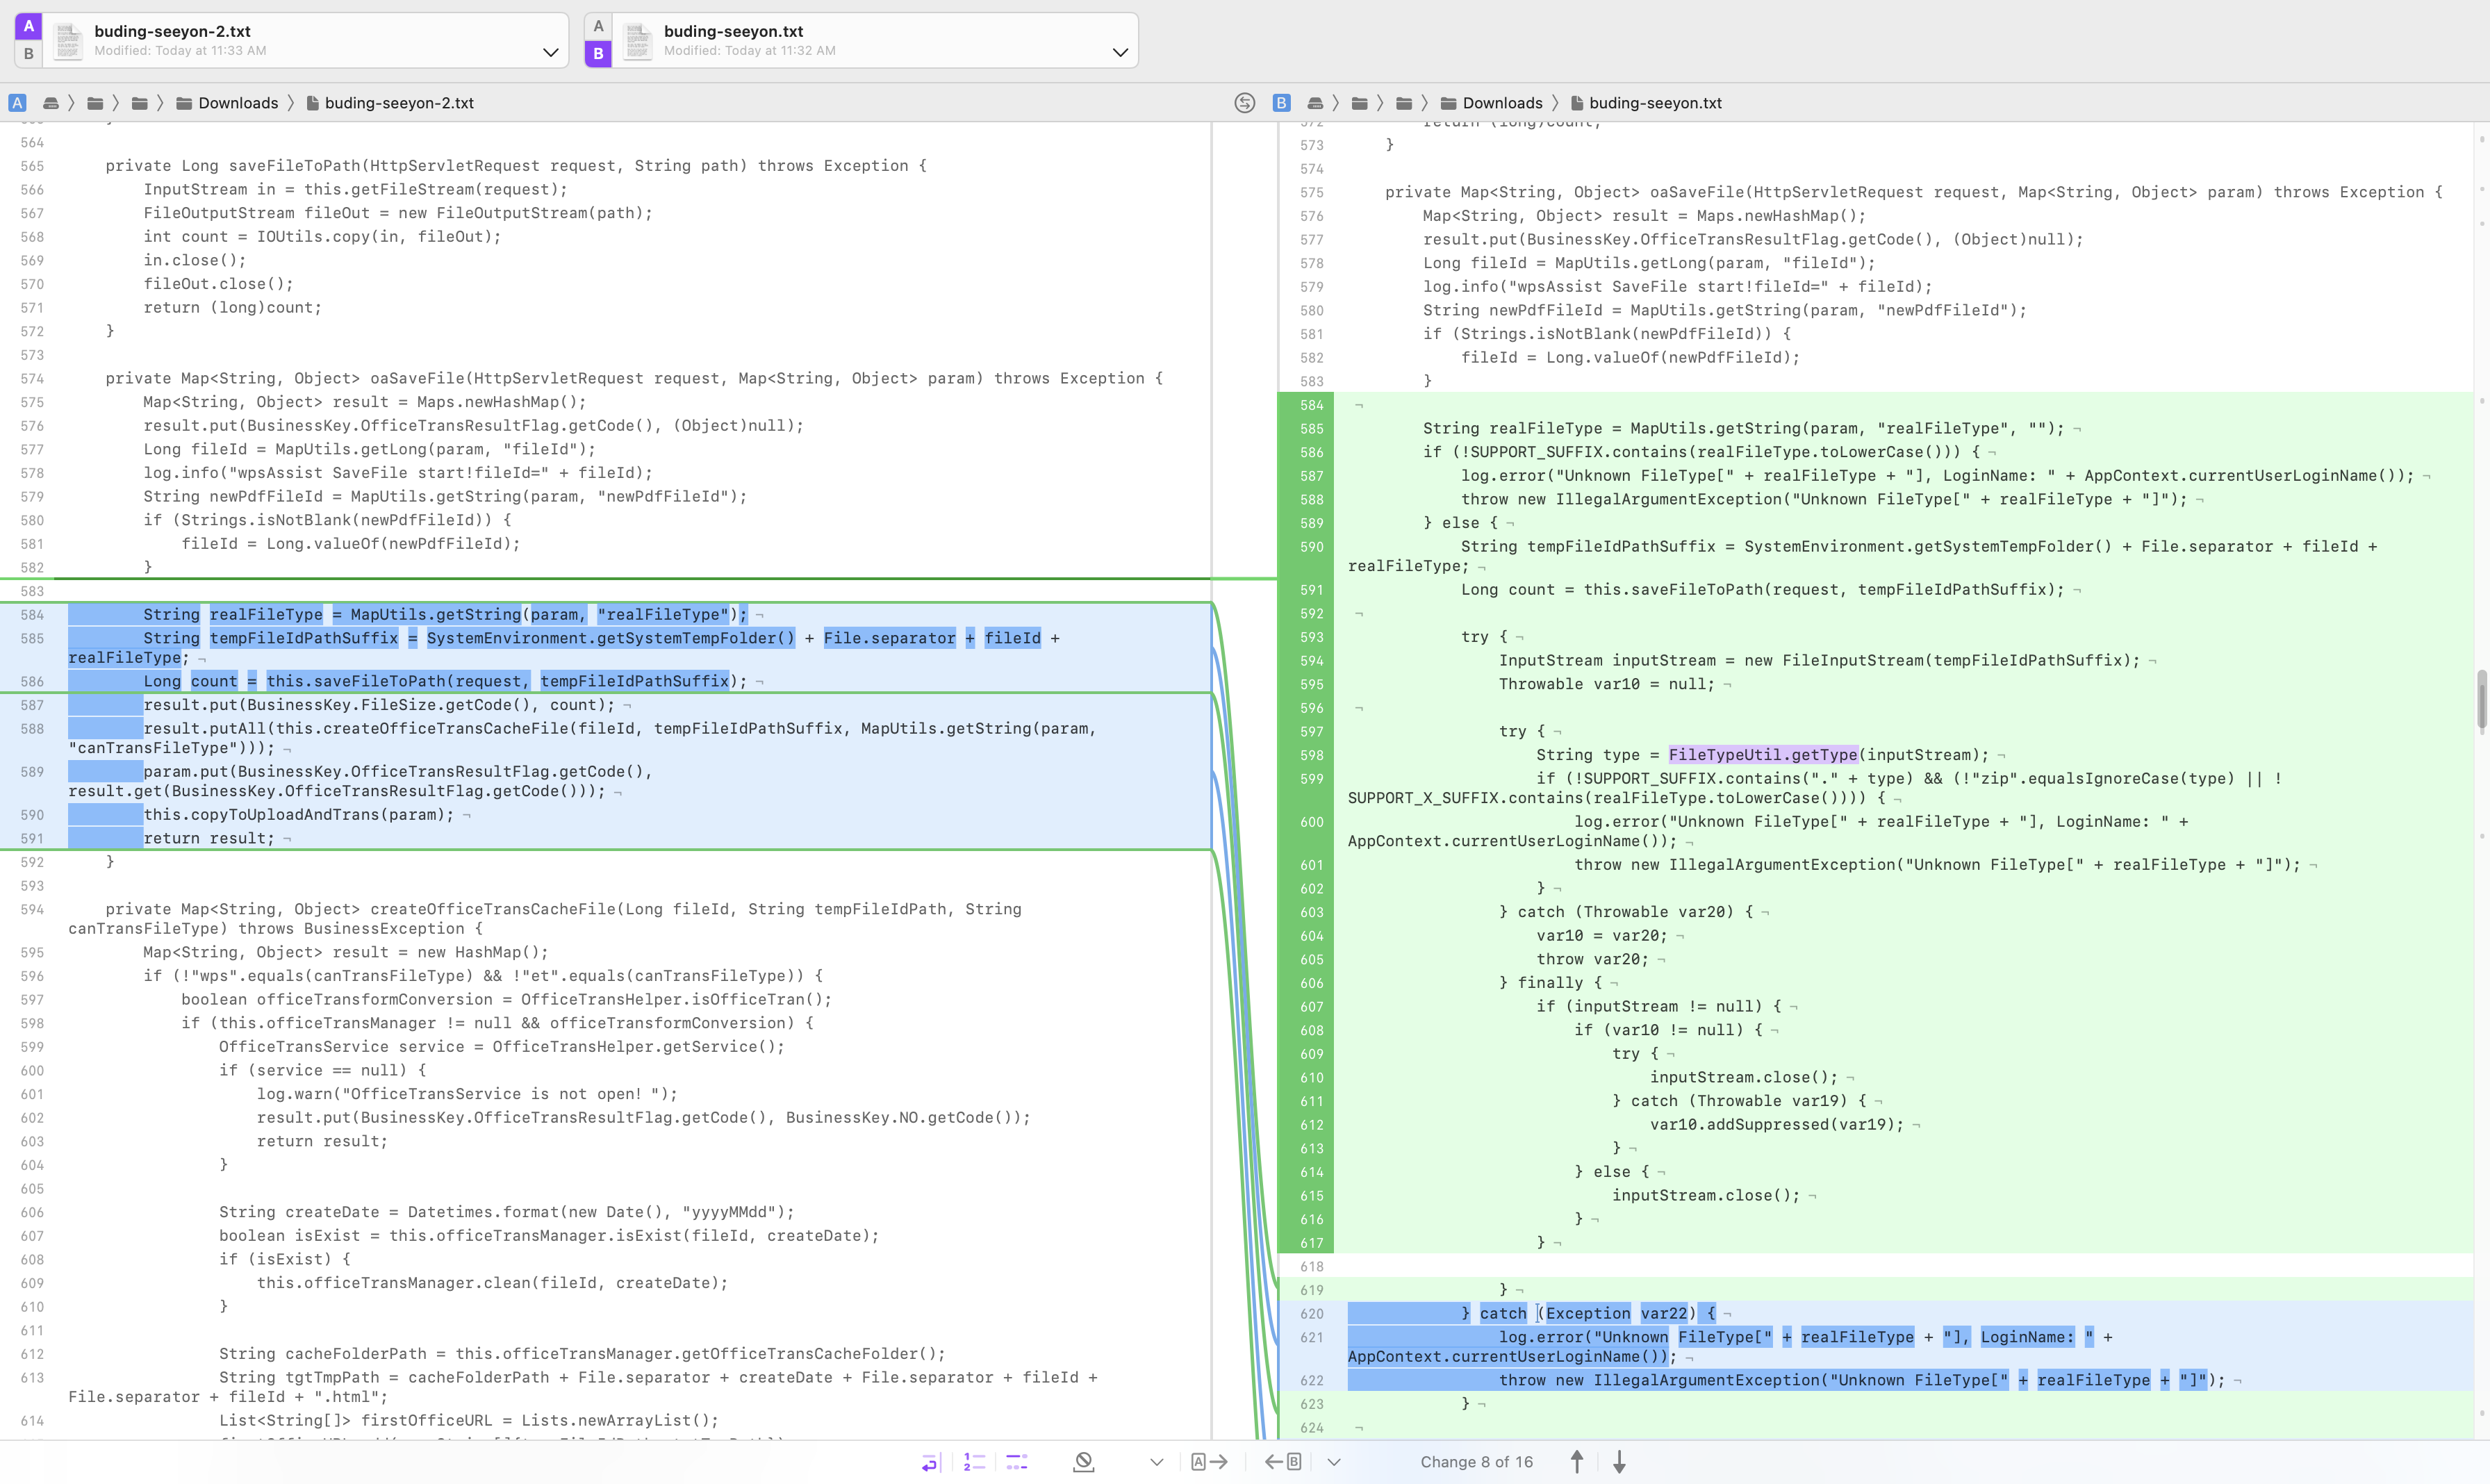Toggle the invisible characters icon
The width and height of the screenshot is (2490, 1484).
(1017, 1462)
